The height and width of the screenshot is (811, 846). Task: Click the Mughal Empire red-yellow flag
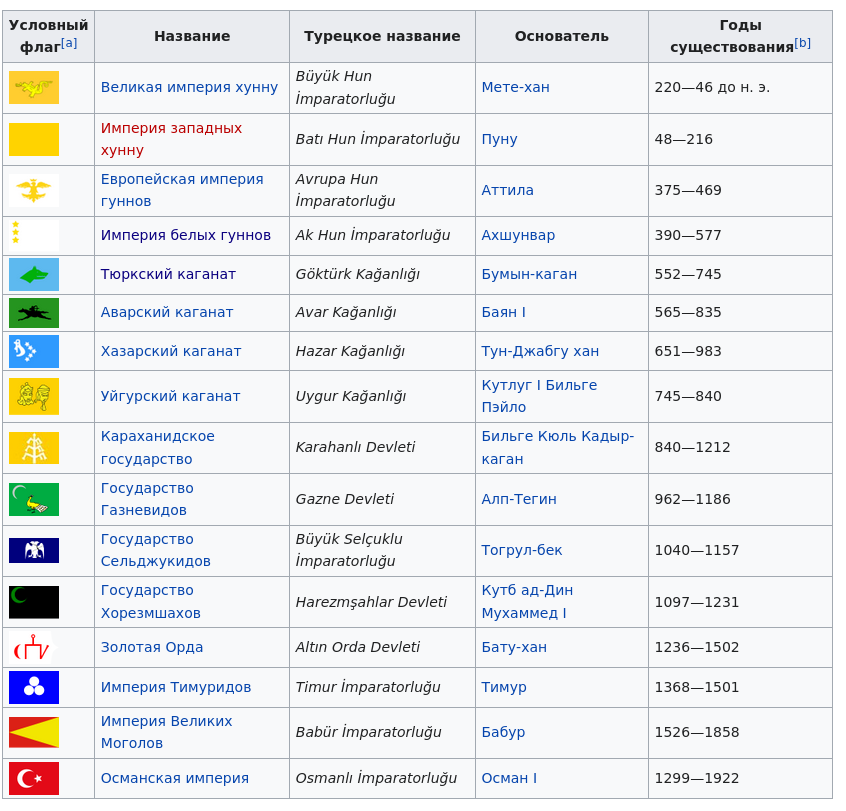(34, 732)
